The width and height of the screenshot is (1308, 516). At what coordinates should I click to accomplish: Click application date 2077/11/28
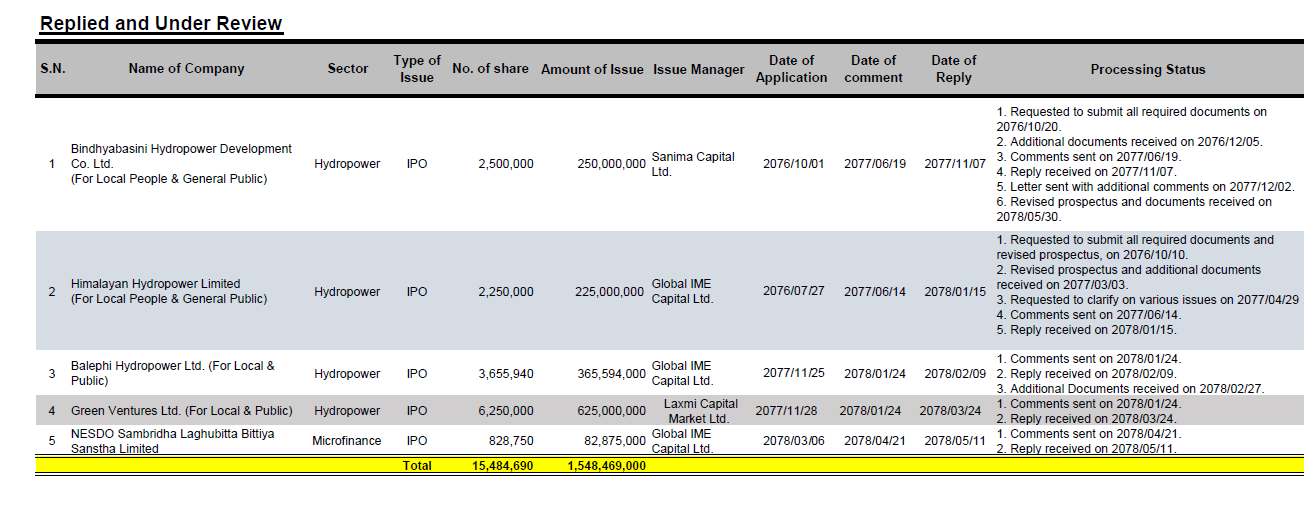point(786,411)
